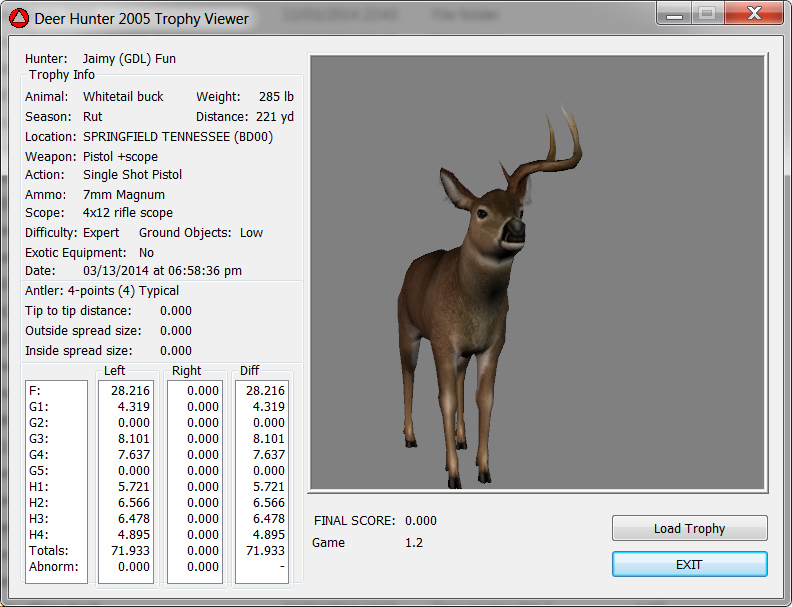This screenshot has height=607, width=792.
Task: Click the Load Trophy button
Action: [689, 528]
